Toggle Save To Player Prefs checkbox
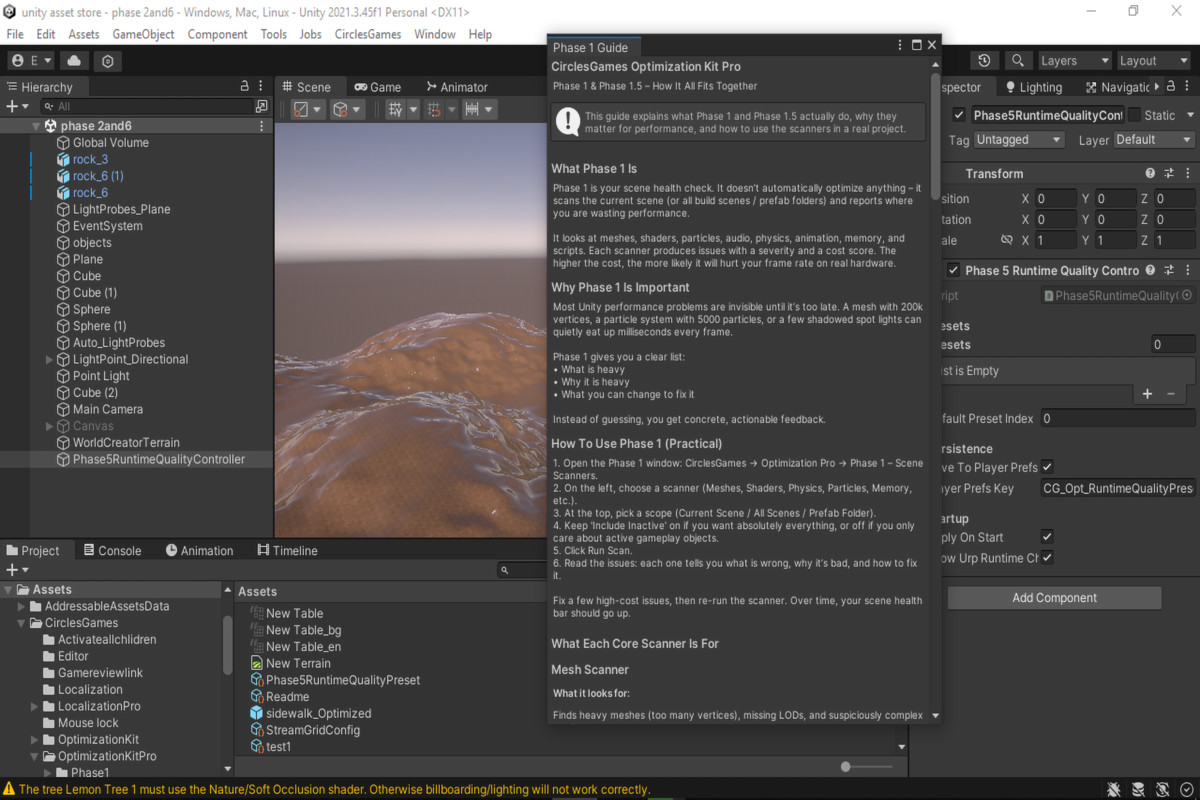Image resolution: width=1200 pixels, height=800 pixels. tap(1047, 467)
